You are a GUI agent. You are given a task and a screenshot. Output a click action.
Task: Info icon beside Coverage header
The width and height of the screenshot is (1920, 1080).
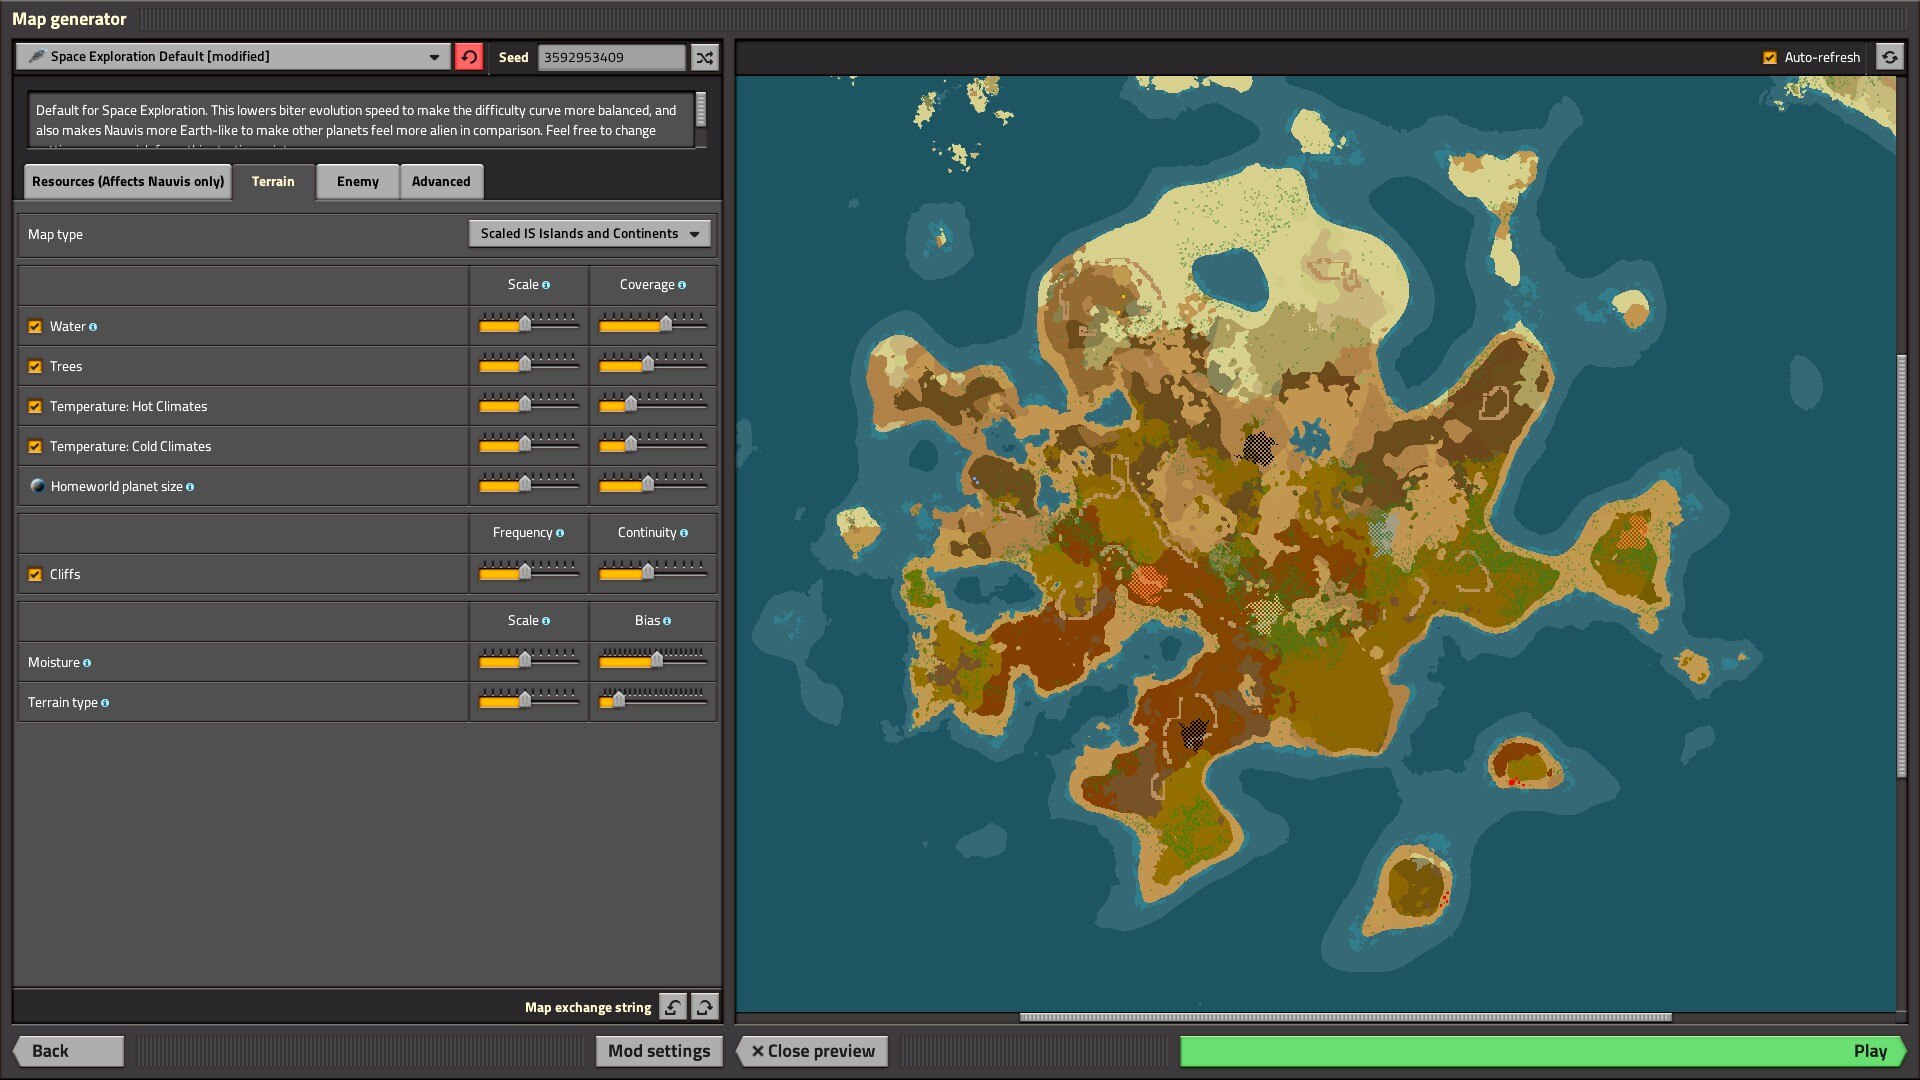(682, 285)
